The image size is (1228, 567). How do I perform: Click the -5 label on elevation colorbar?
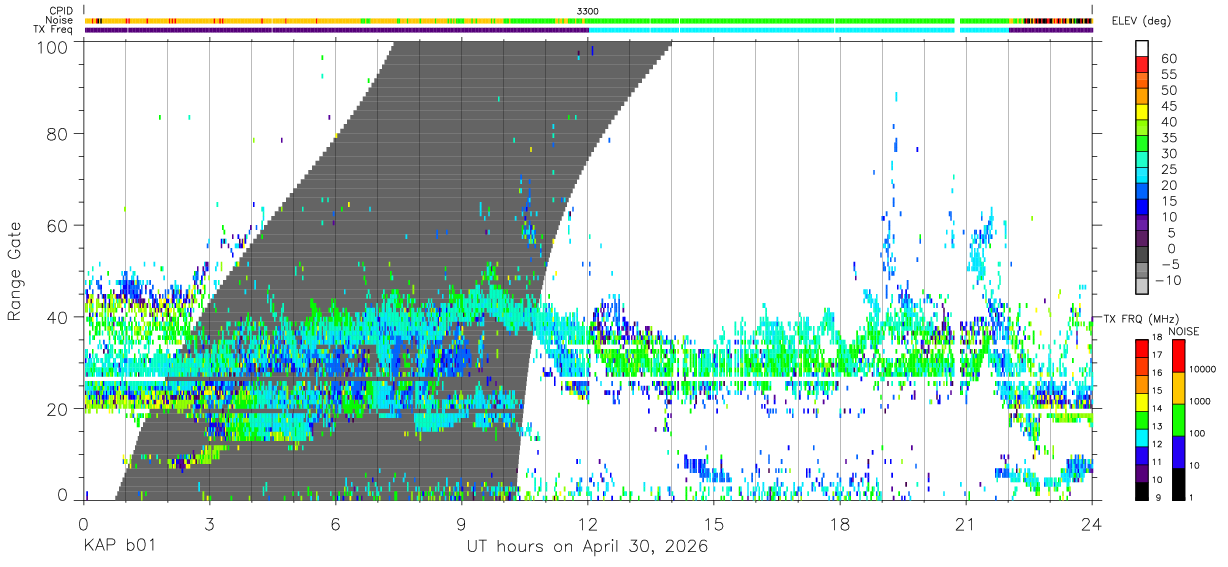pyautogui.click(x=1169, y=265)
